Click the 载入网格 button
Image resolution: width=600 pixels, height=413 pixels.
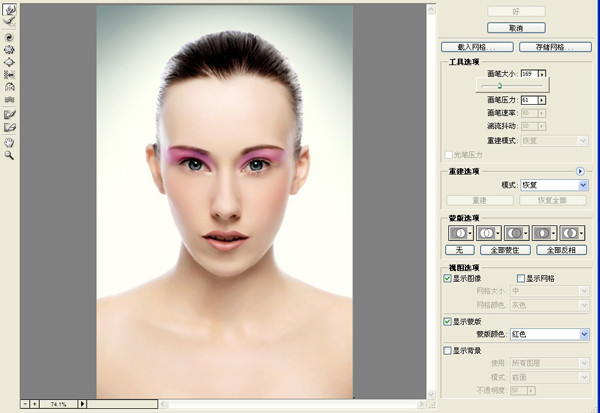click(x=477, y=47)
